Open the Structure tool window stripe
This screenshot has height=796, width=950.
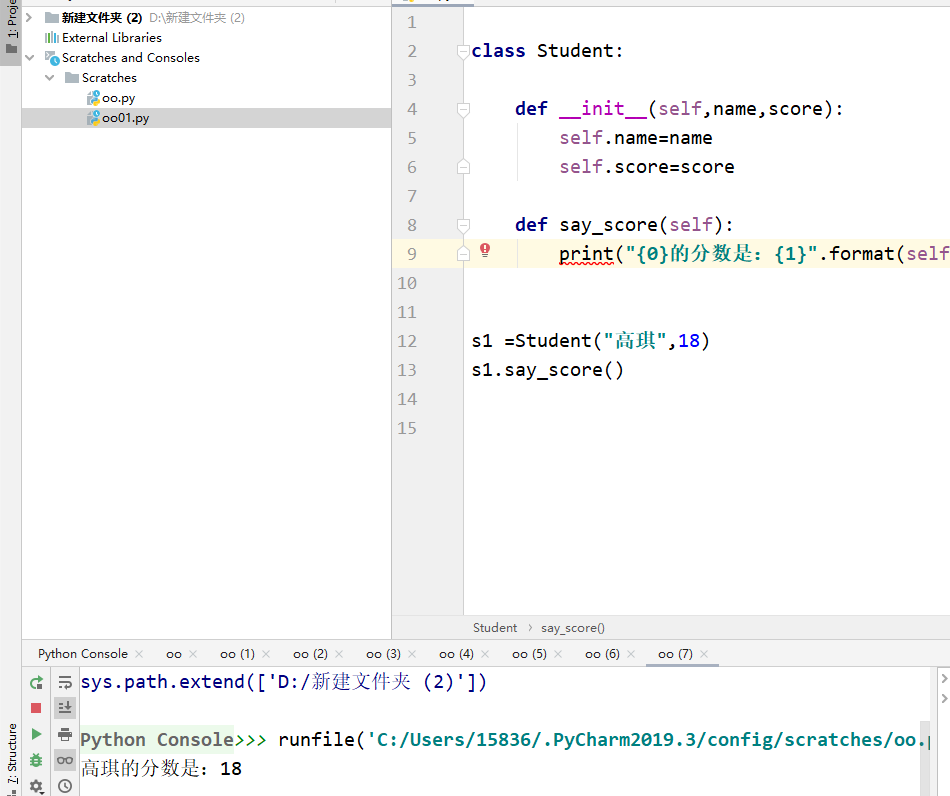[11, 760]
